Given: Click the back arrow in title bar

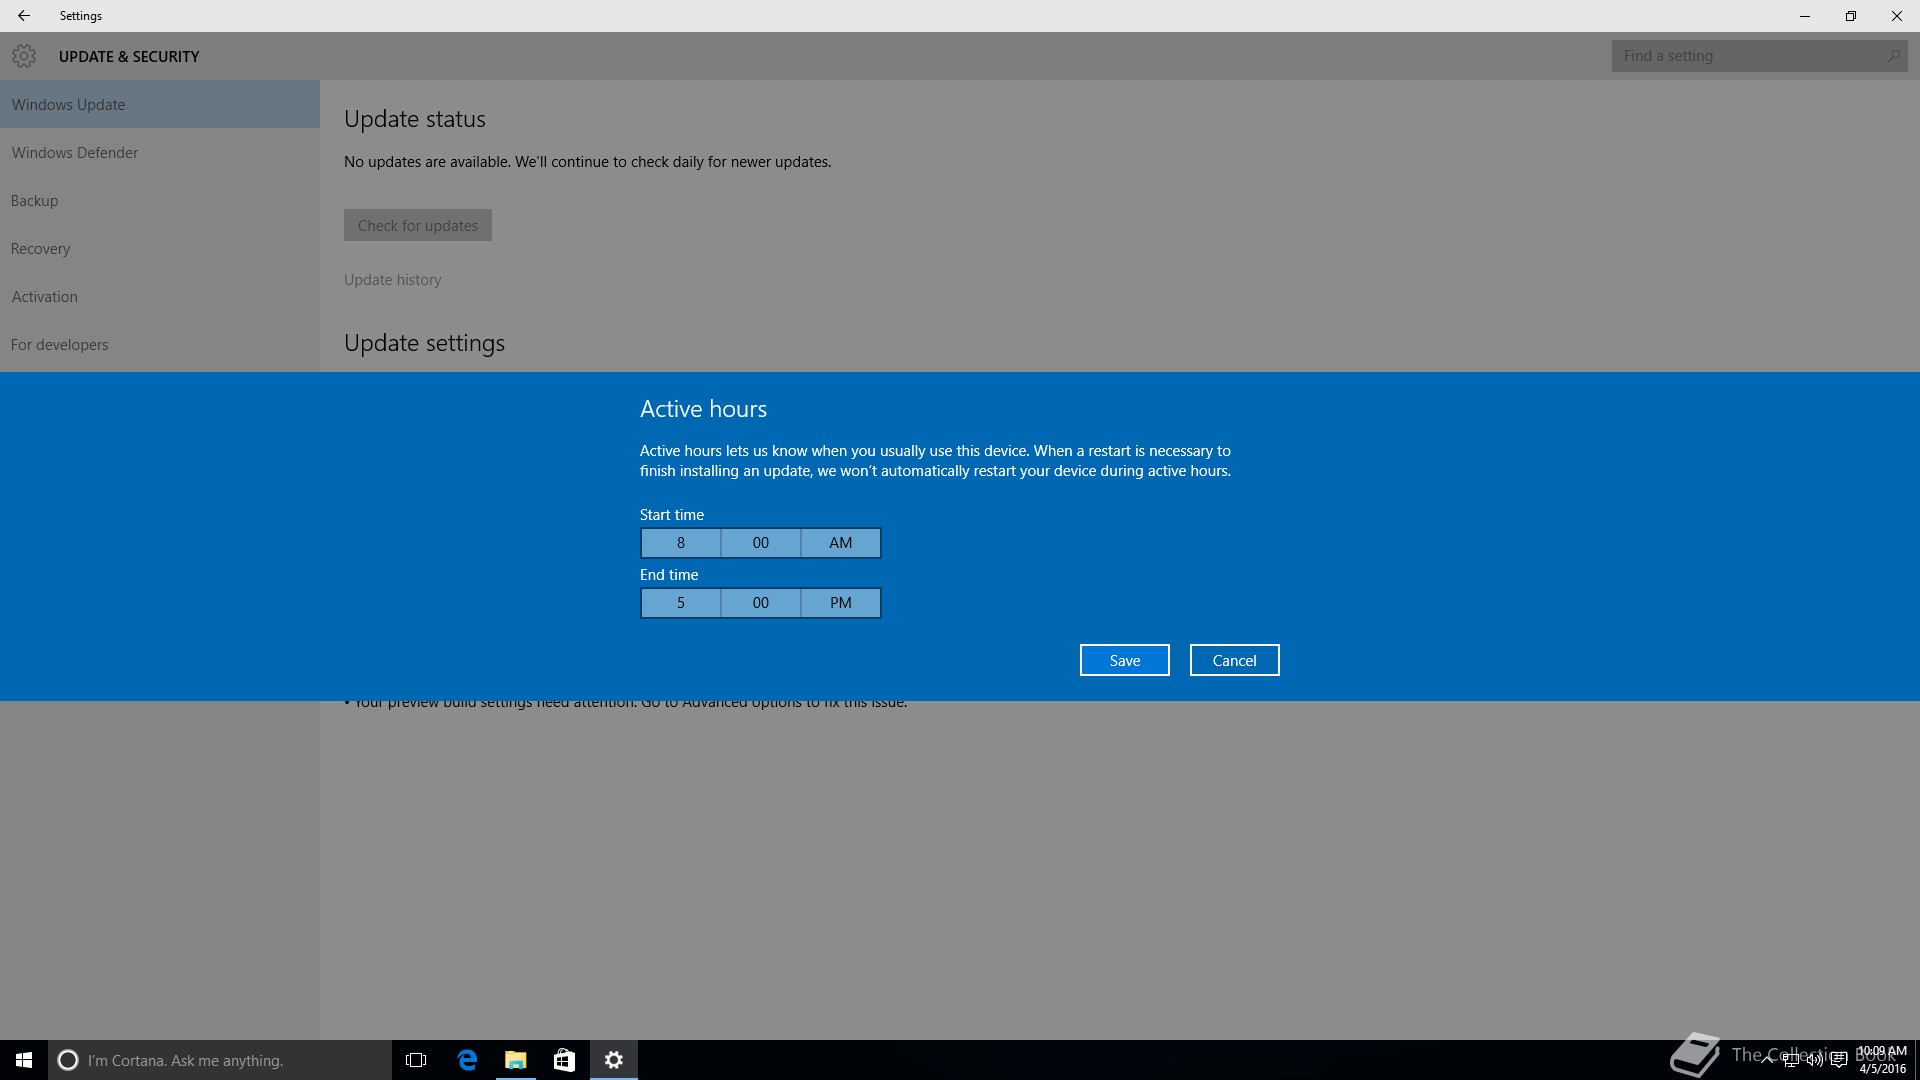Looking at the screenshot, I should [x=24, y=16].
